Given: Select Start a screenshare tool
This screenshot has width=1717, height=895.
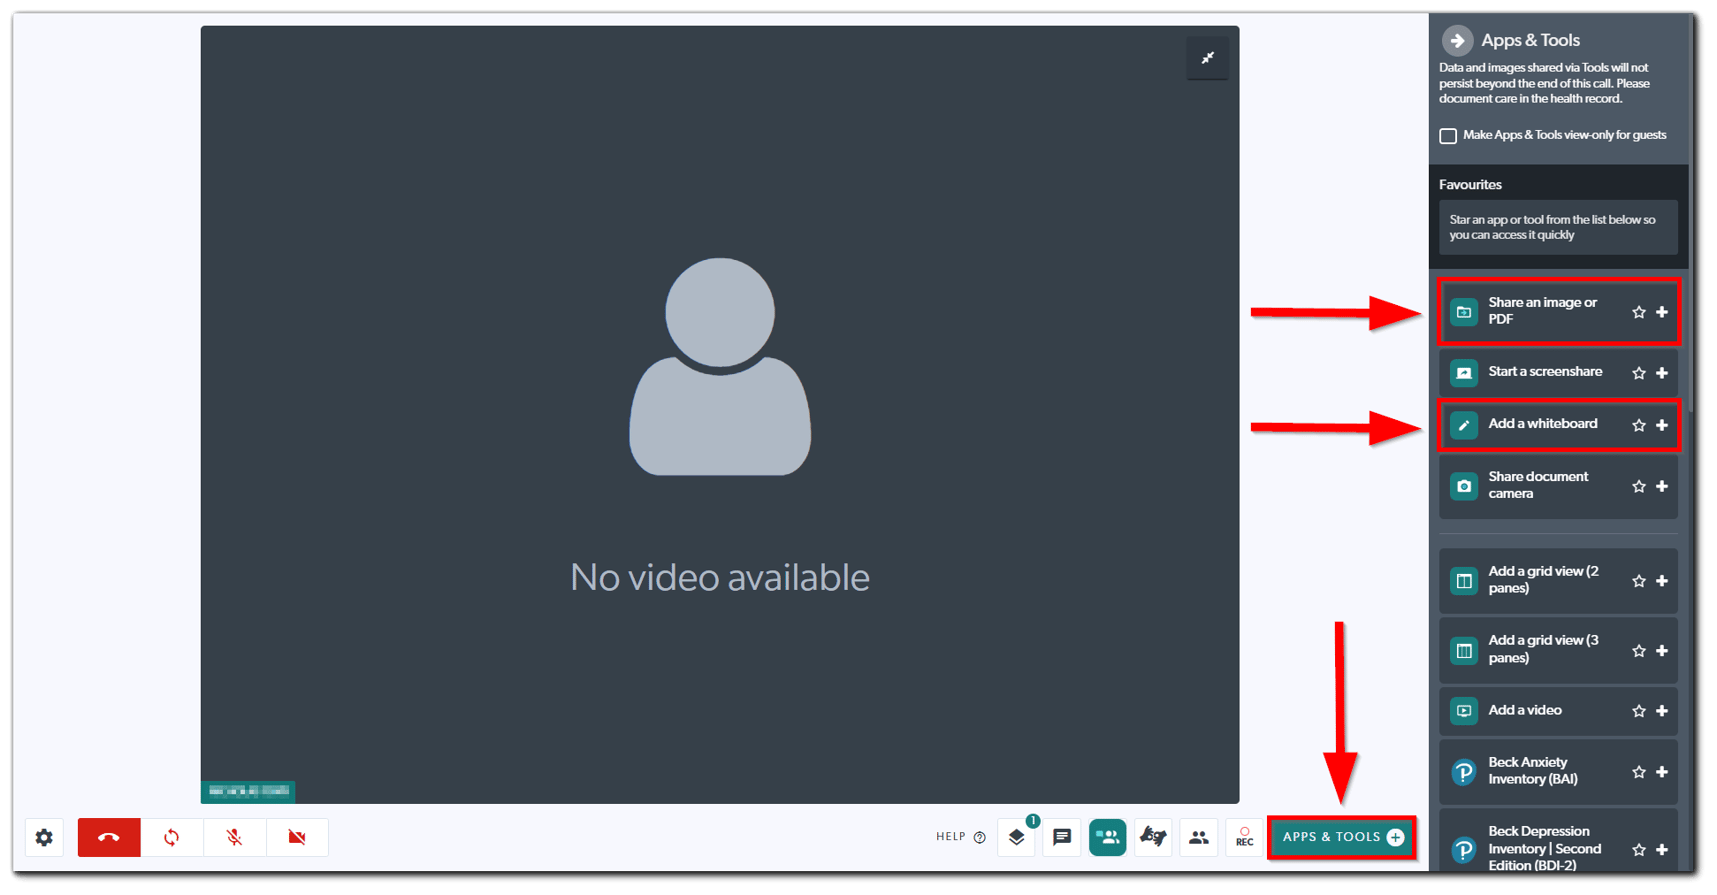Looking at the screenshot, I should [1544, 372].
